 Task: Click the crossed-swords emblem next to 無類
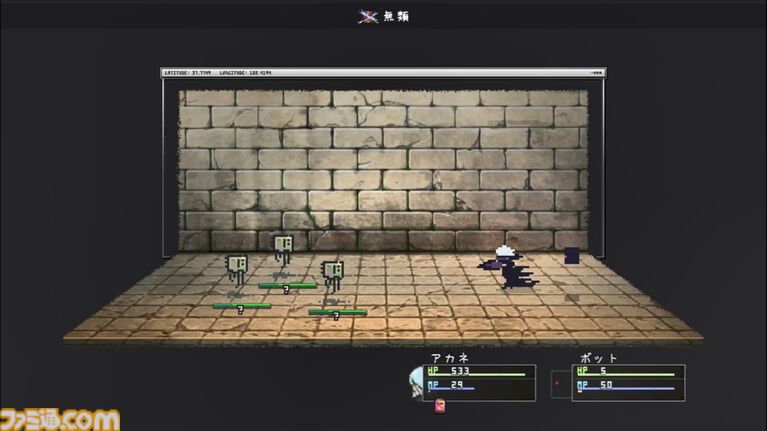[x=368, y=17]
